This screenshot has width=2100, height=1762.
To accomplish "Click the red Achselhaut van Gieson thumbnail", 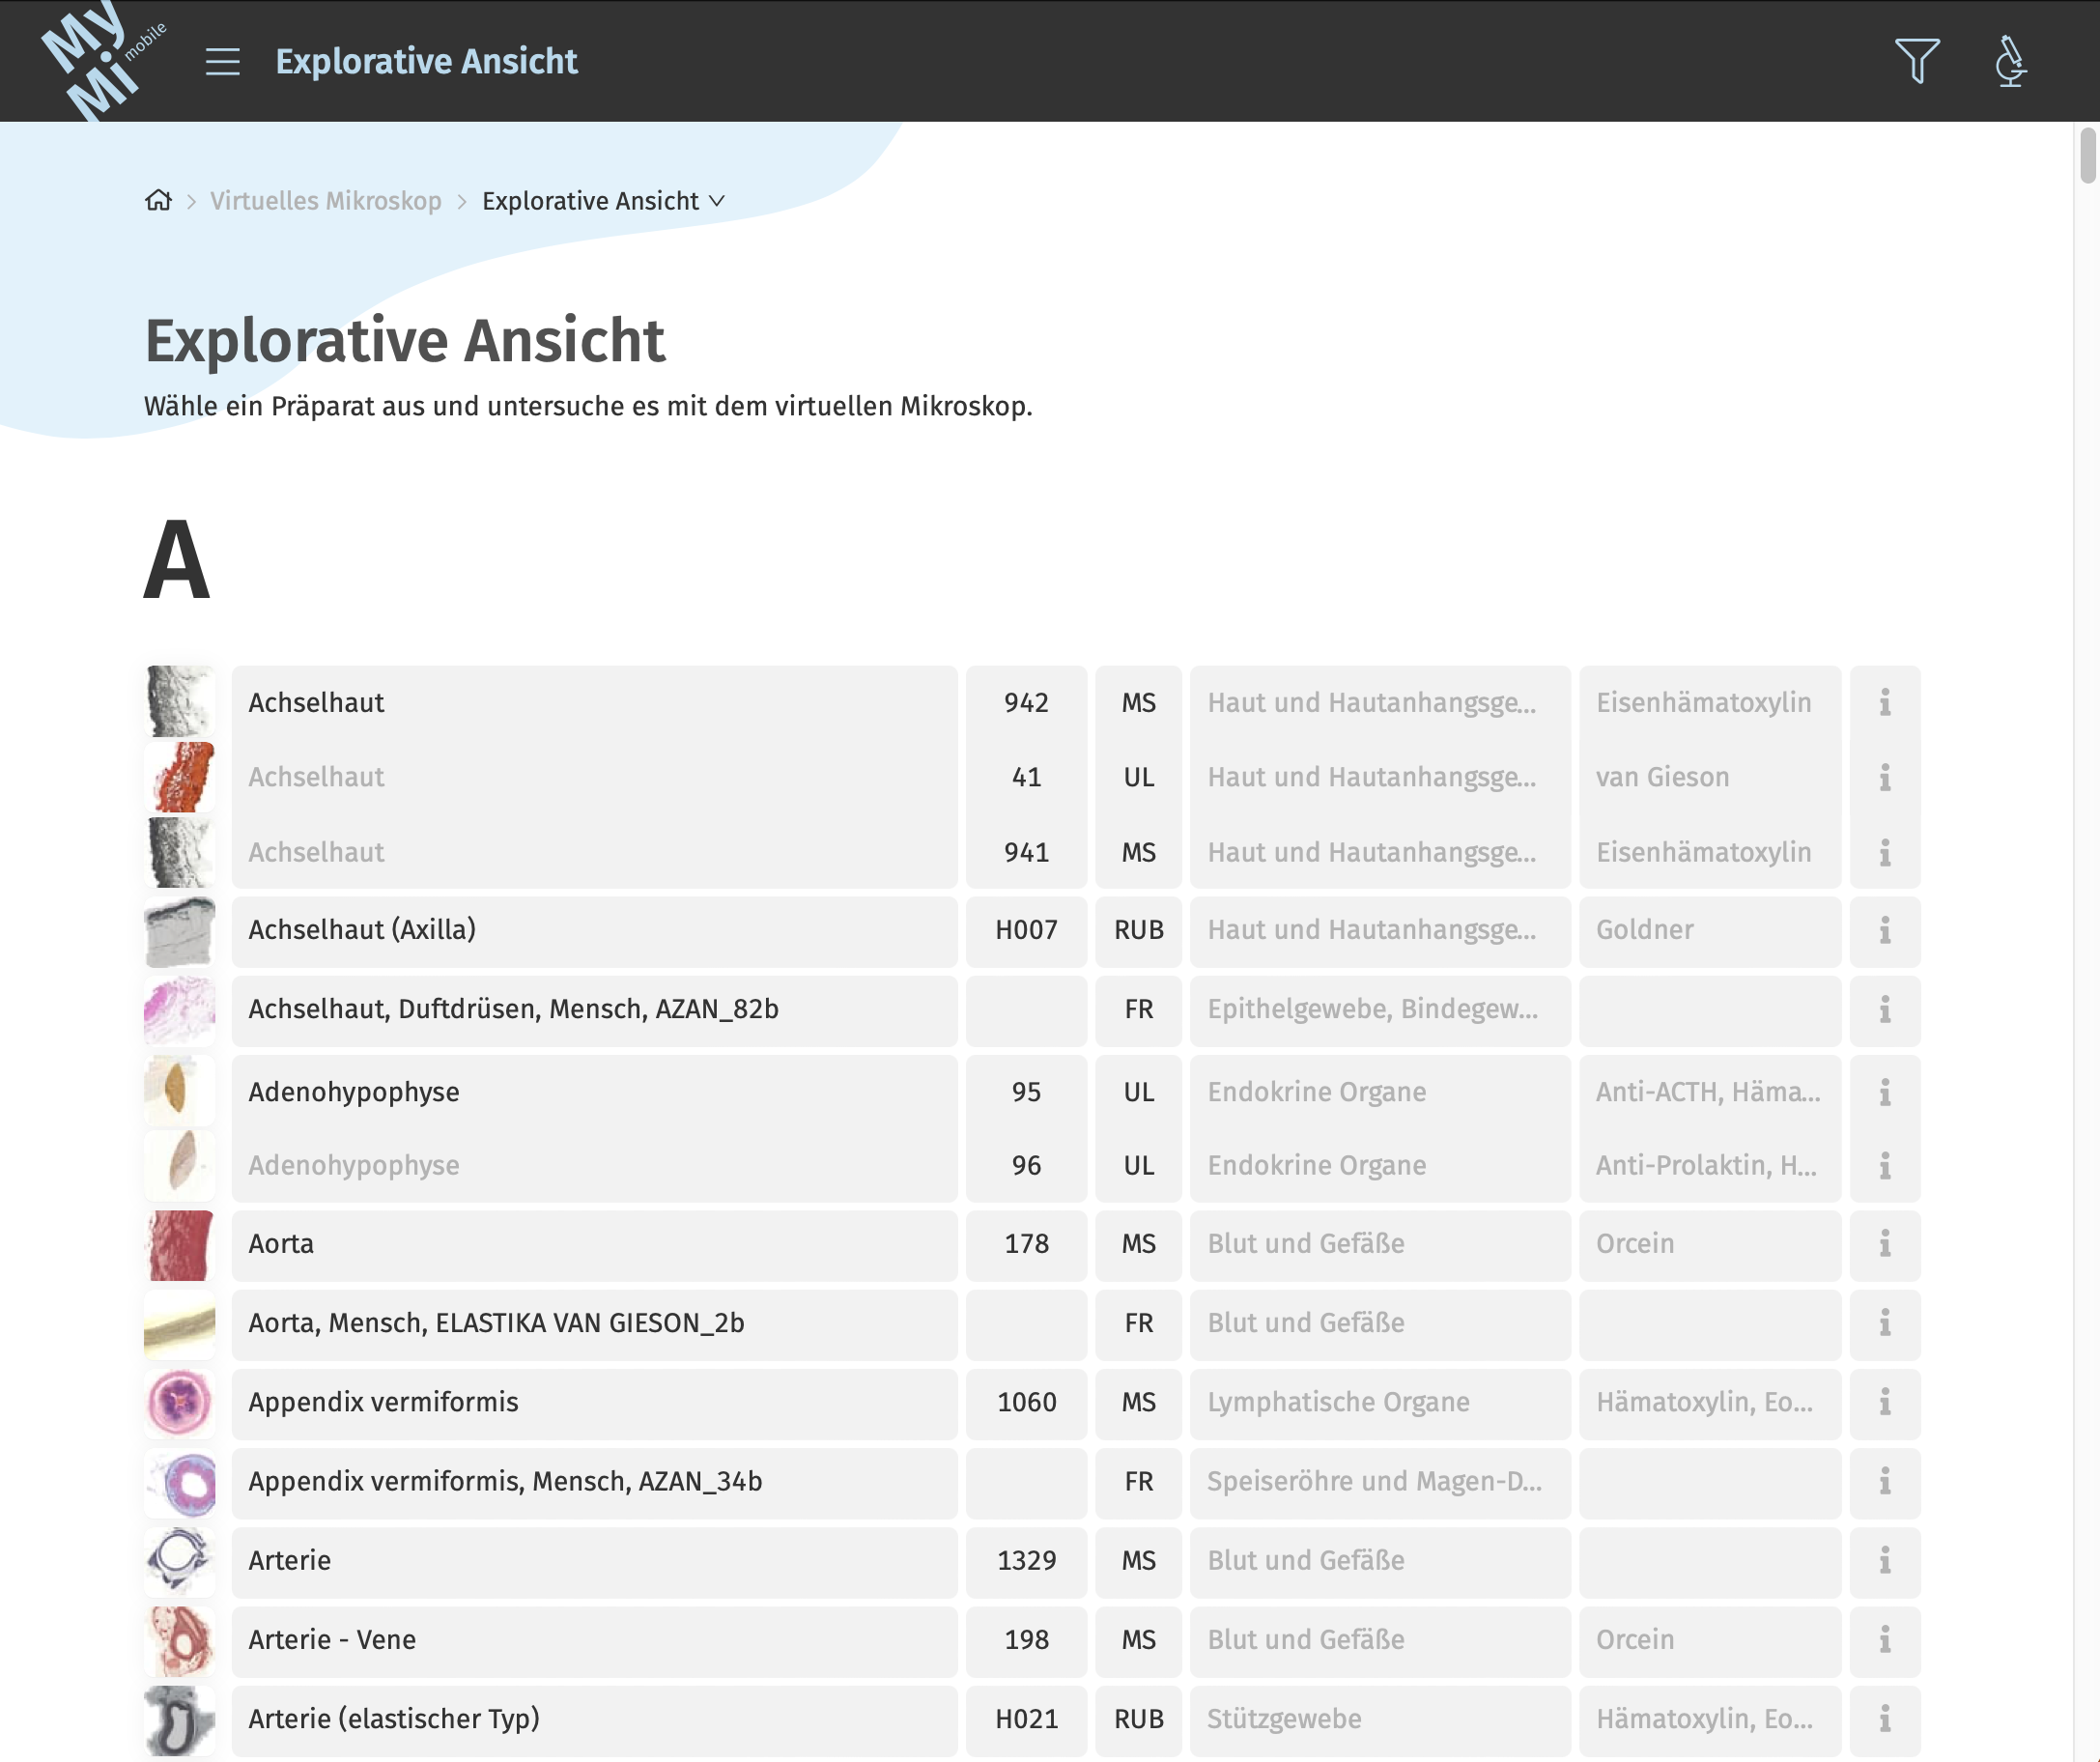I will coord(179,777).
